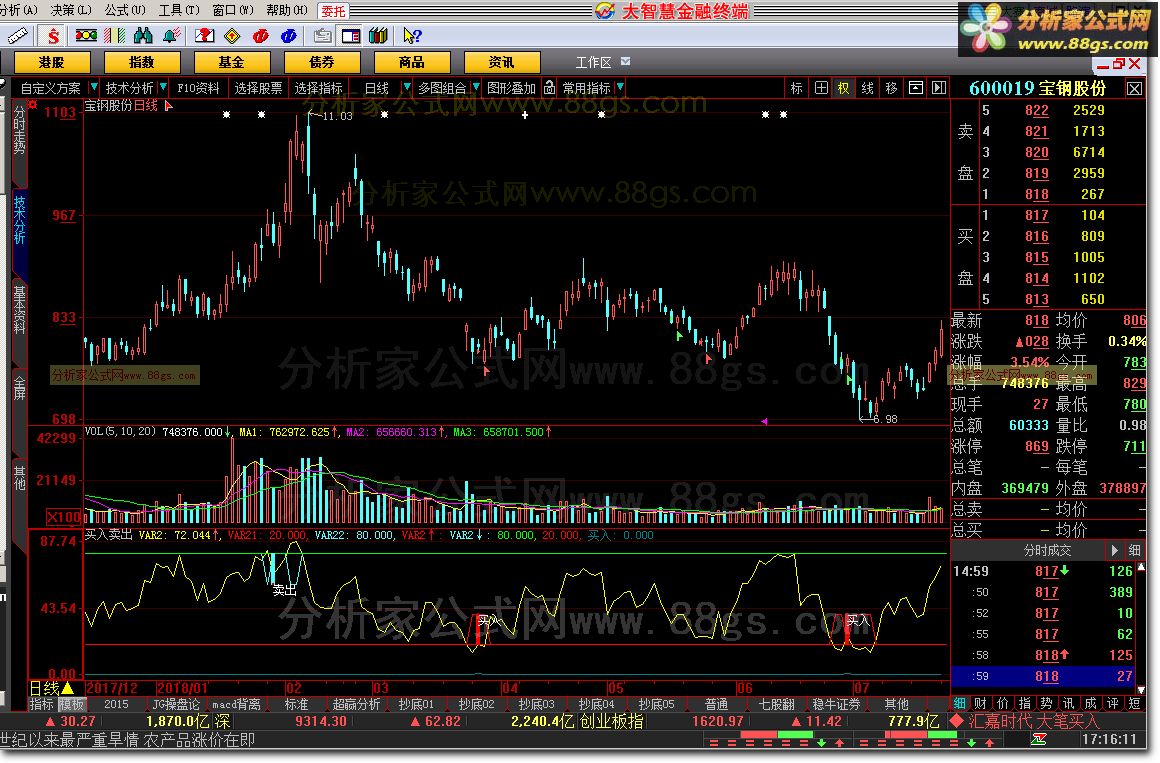Click the 细 detail button beside 分时成交
The height and width of the screenshot is (763, 1160).
point(1135,550)
